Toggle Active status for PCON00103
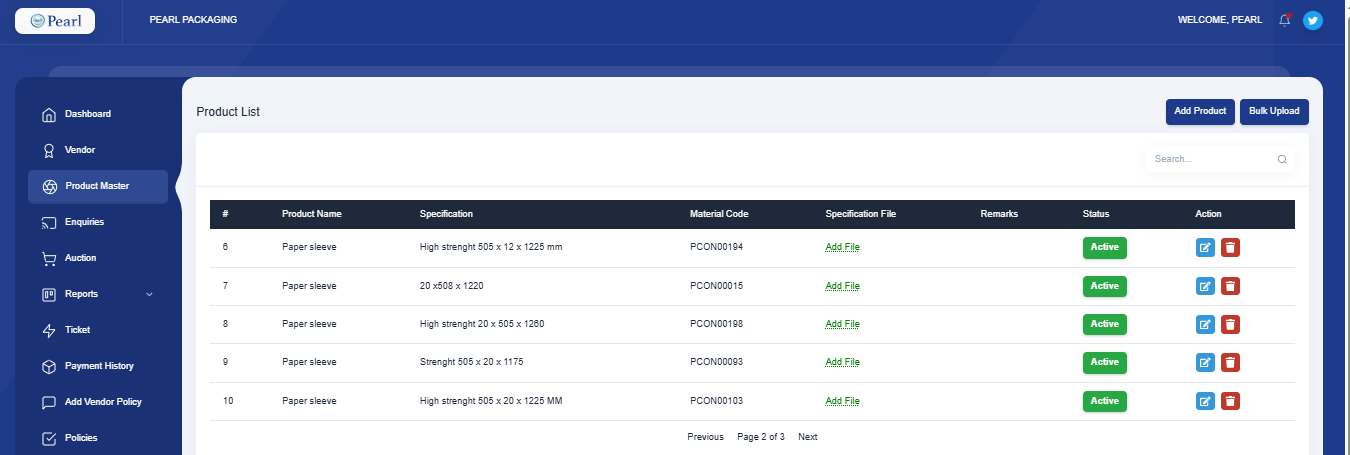This screenshot has height=455, width=1350. click(x=1104, y=401)
